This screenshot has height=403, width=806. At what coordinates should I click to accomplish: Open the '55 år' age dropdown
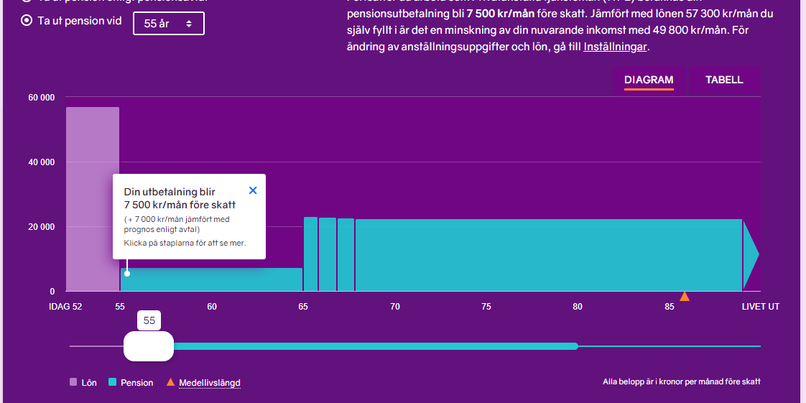tap(169, 22)
